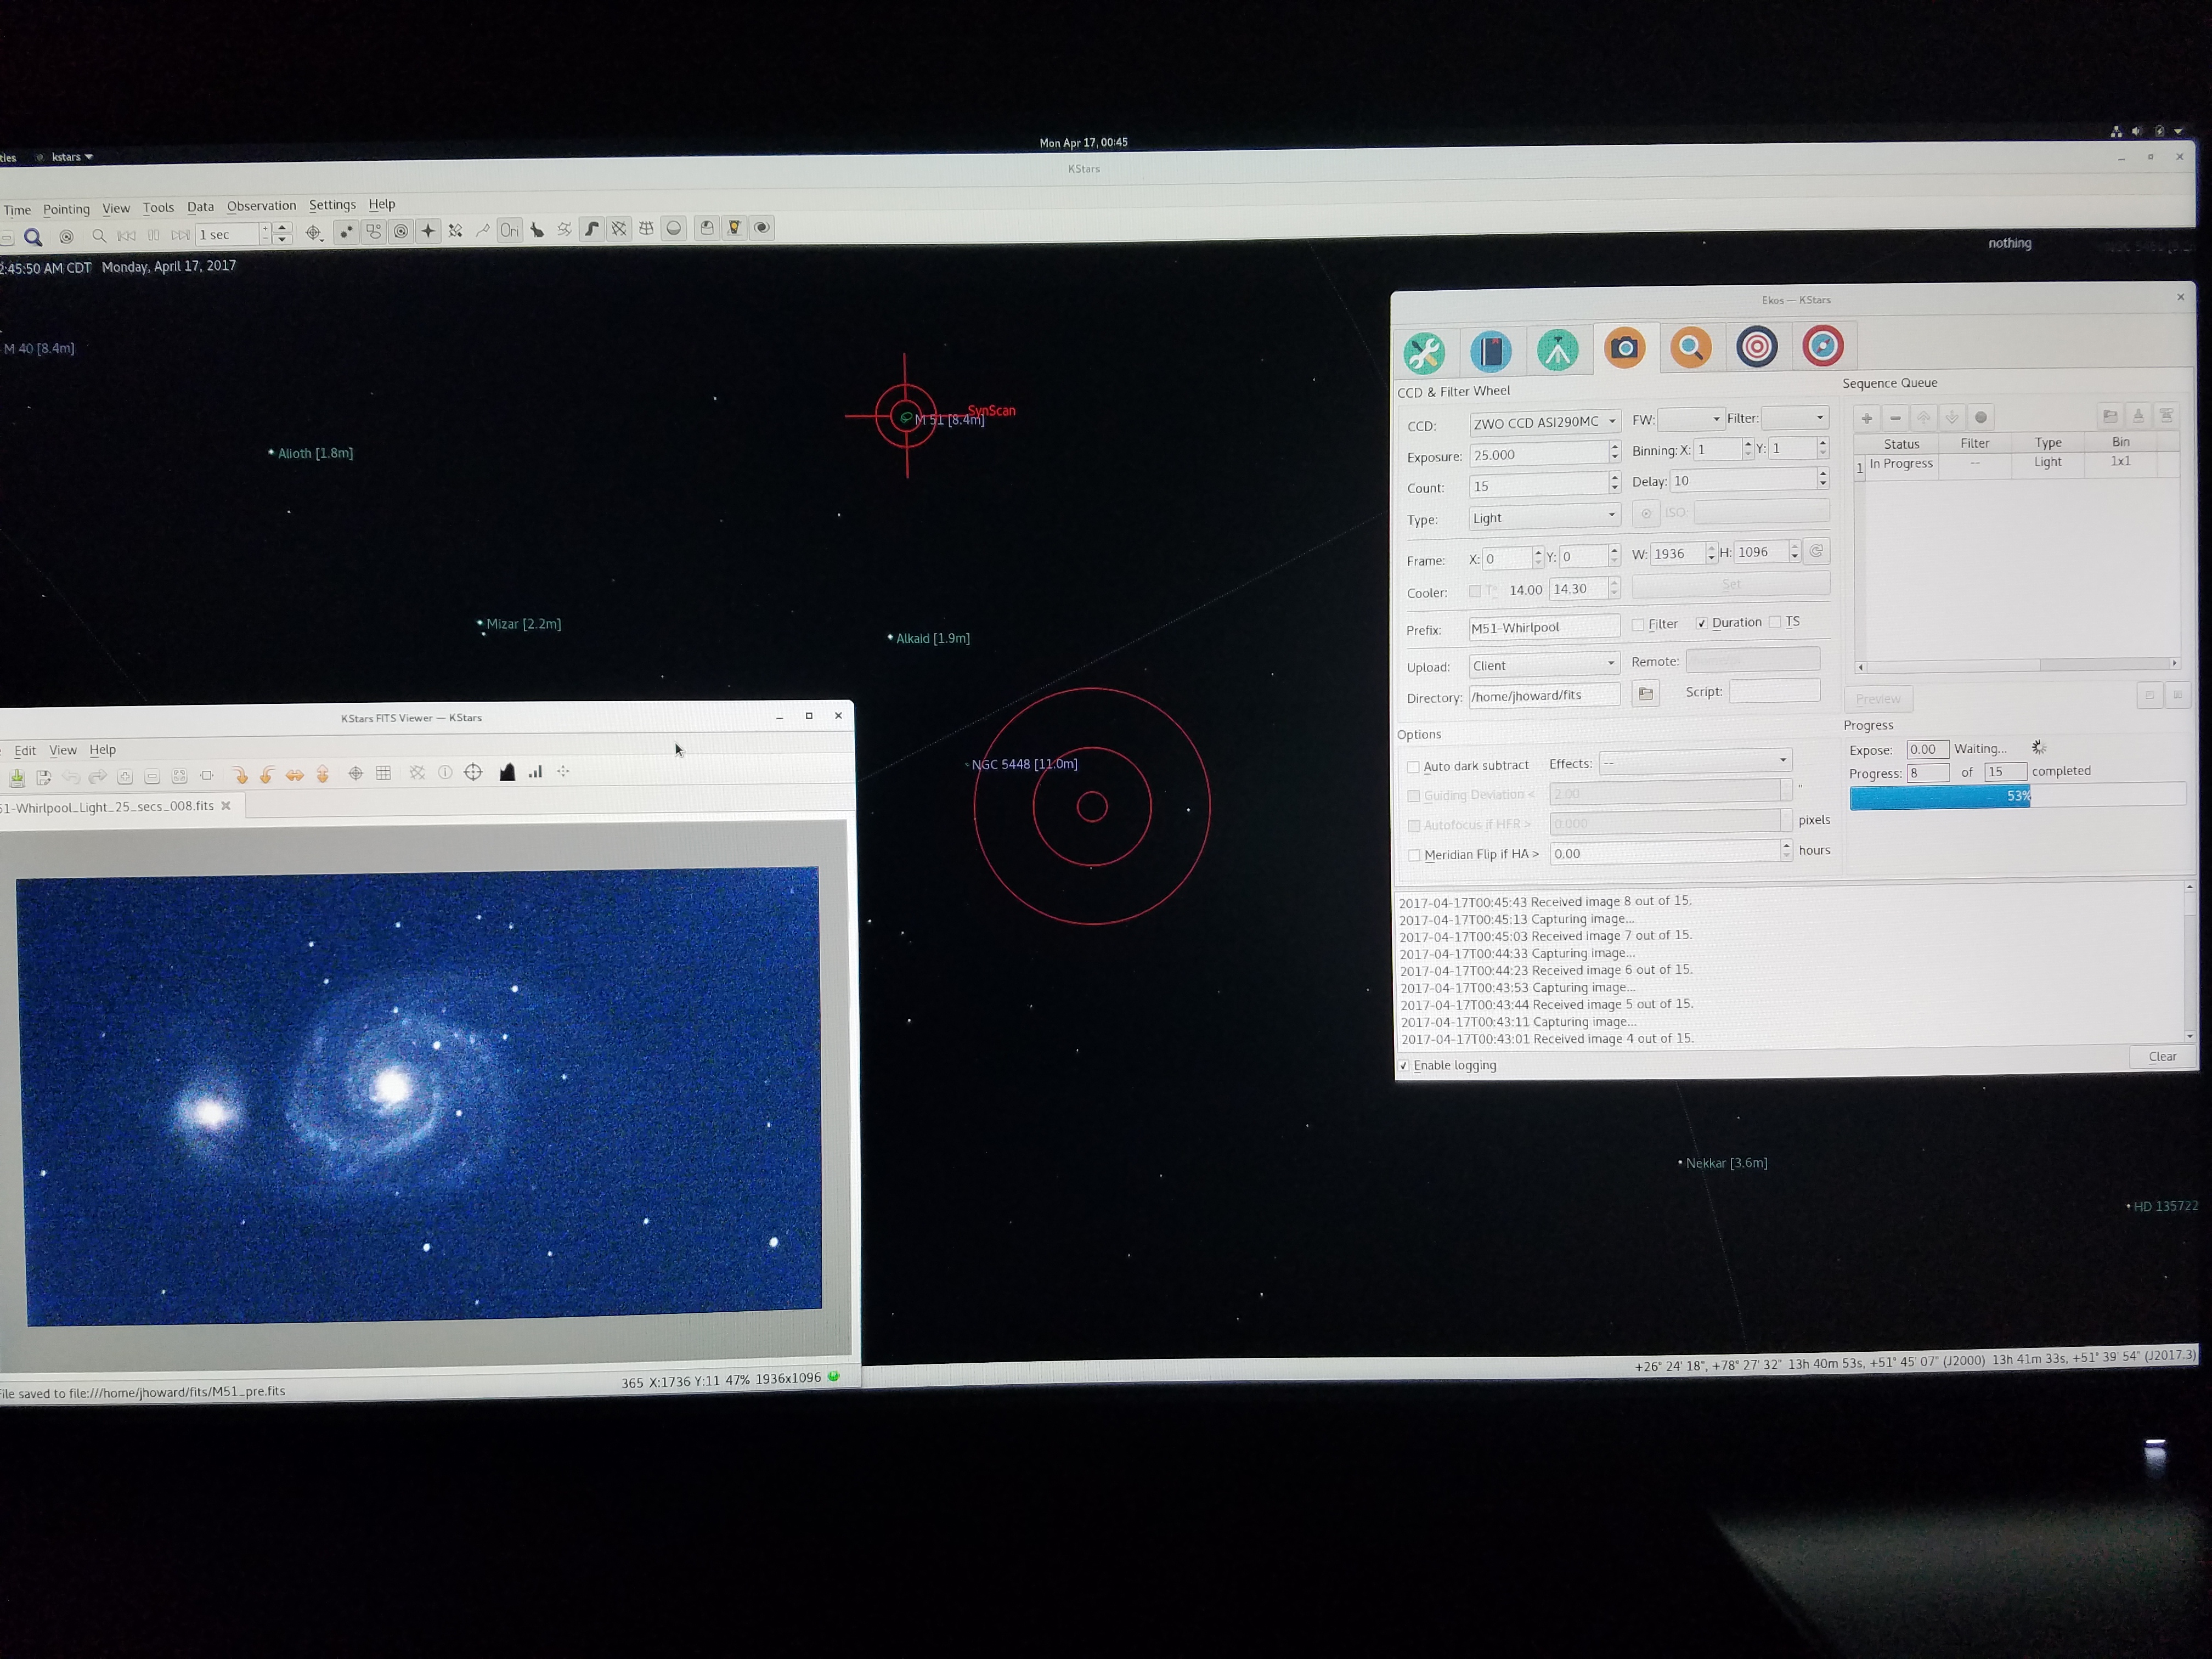Open the FITS Viewer Edit menu
Screen dimensions: 2212x1659
click(25, 750)
